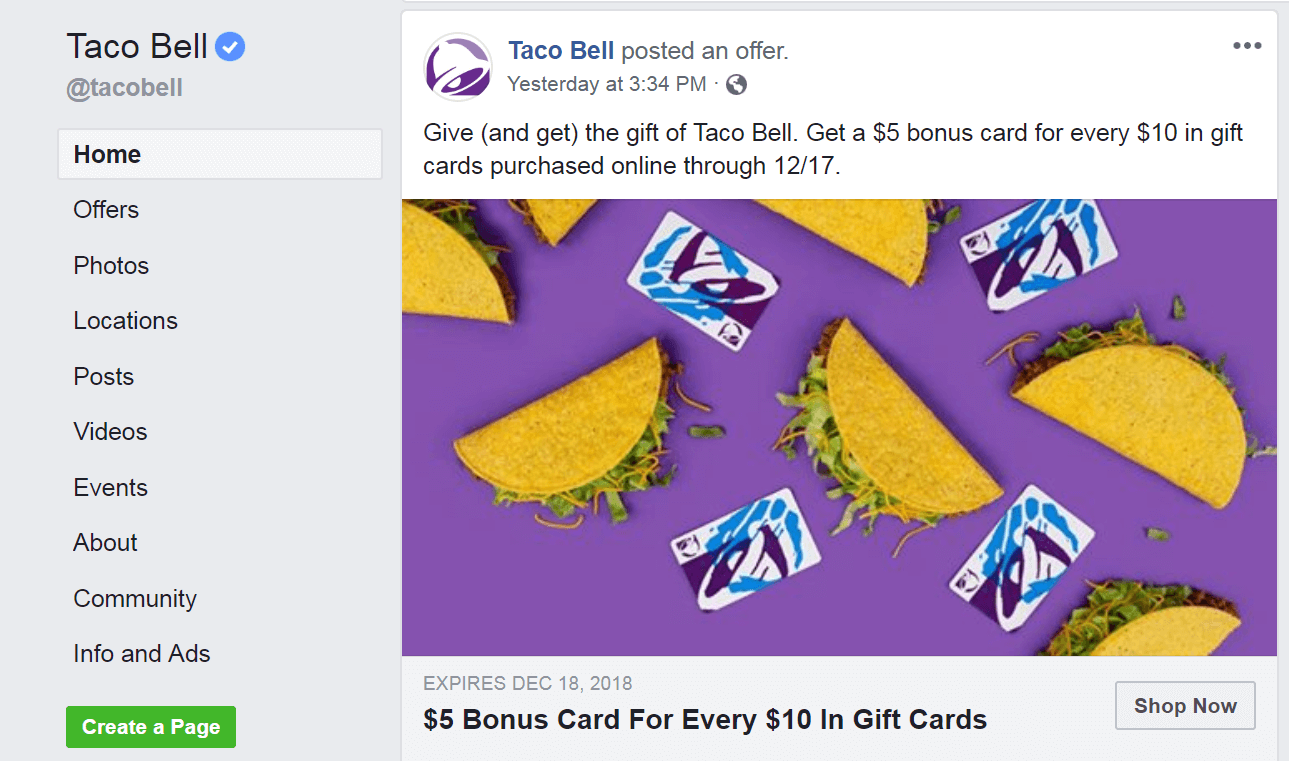Open the Videos section
1289x761 pixels.
tap(110, 432)
